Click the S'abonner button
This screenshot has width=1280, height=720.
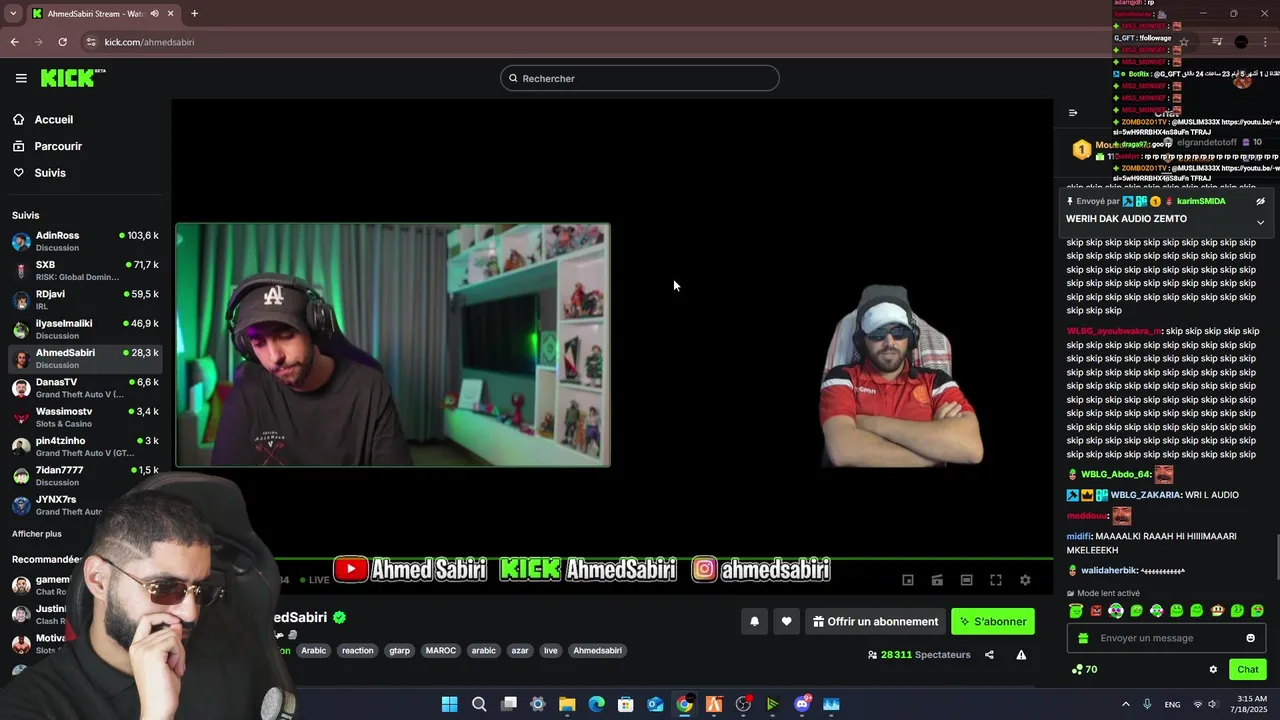[x=993, y=621]
